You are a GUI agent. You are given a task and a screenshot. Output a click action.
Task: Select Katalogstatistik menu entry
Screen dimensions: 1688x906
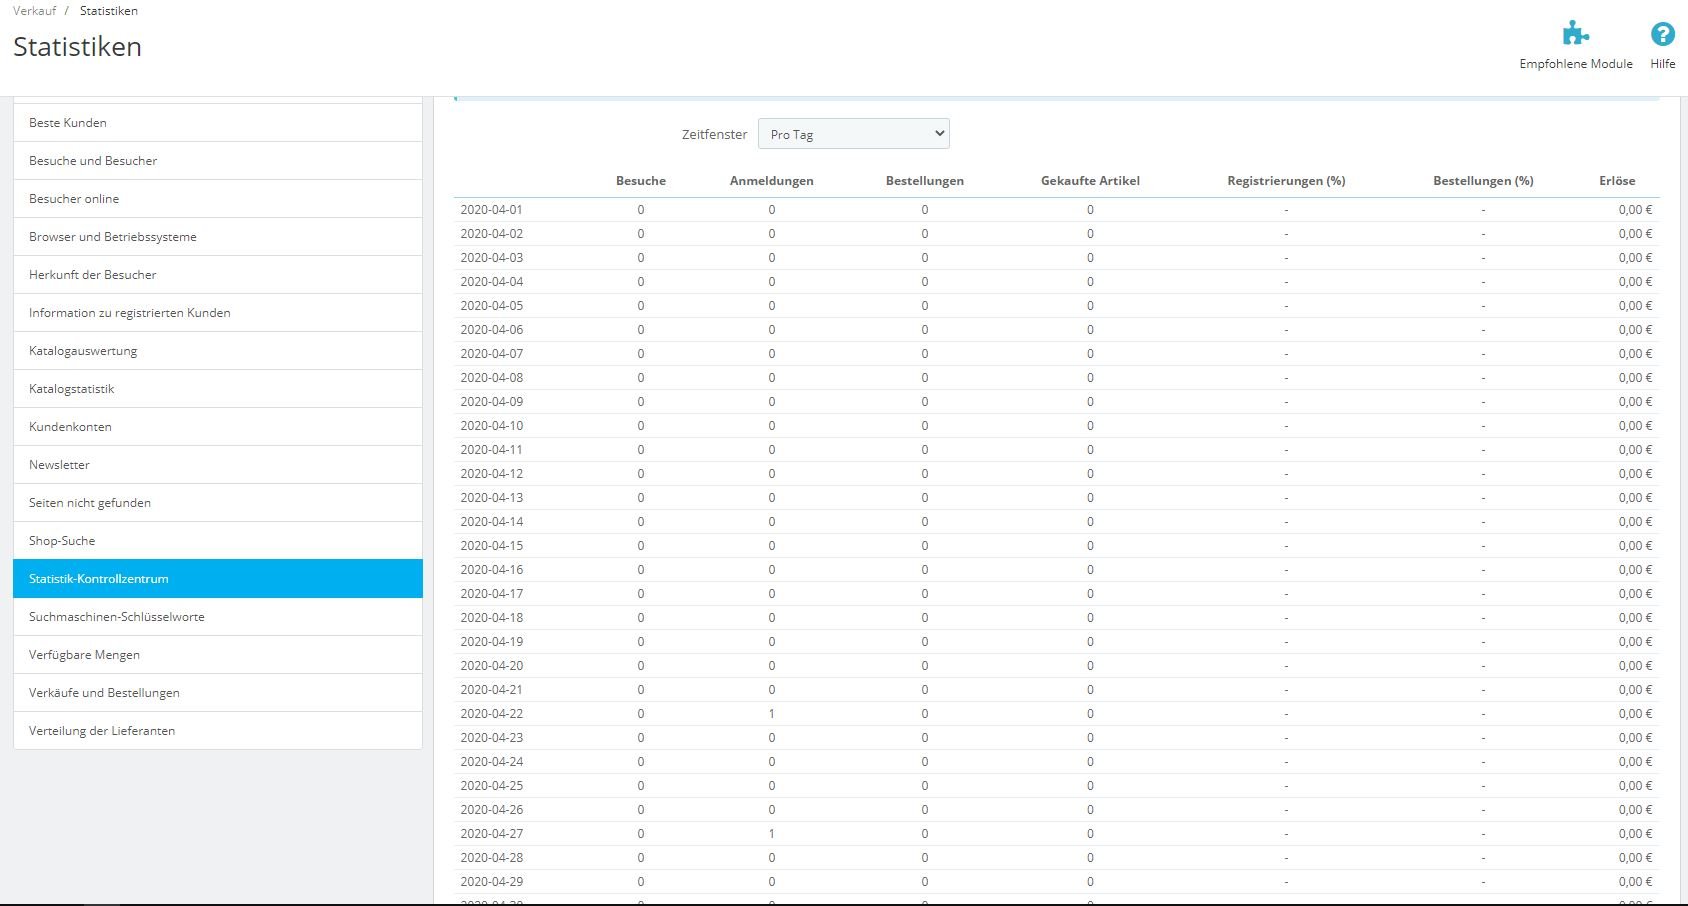[x=218, y=389]
